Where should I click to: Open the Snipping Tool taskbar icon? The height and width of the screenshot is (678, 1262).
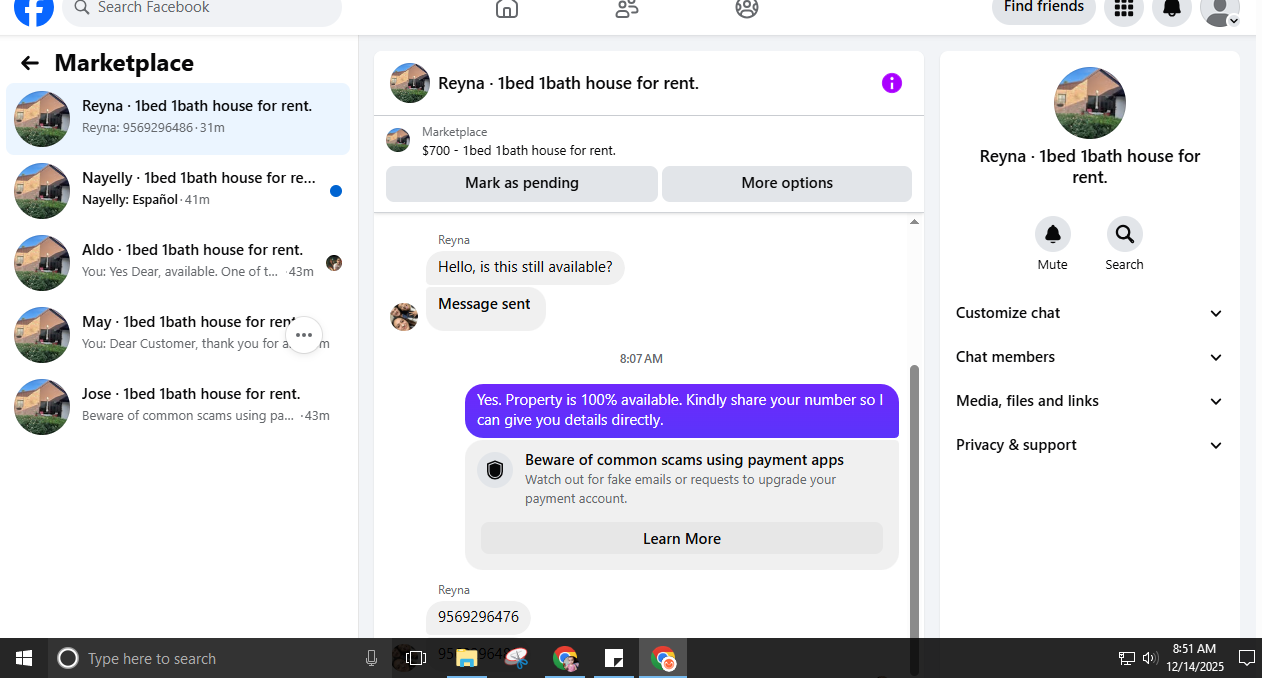pyautogui.click(x=516, y=658)
